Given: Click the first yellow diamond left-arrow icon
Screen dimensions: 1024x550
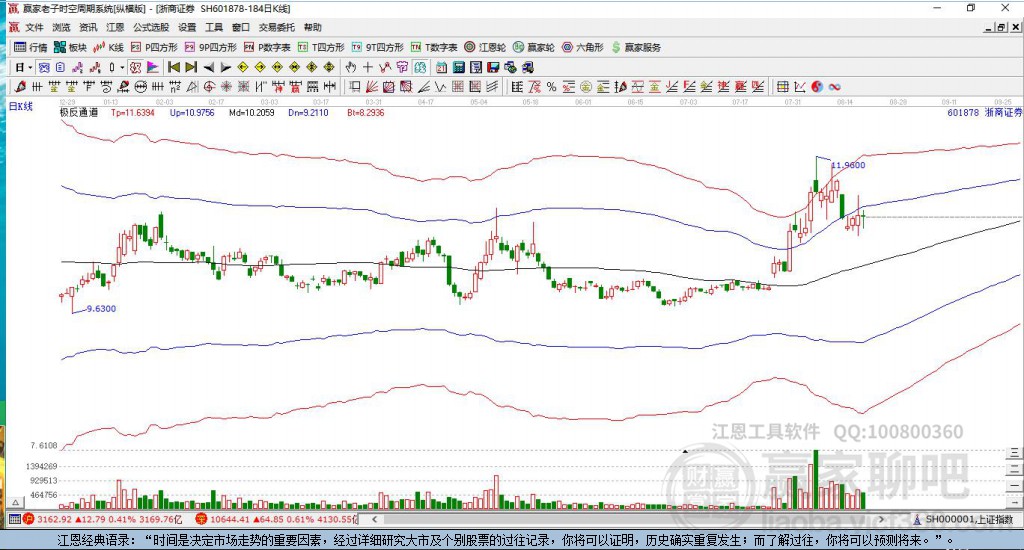Looking at the screenshot, I should pos(243,67).
